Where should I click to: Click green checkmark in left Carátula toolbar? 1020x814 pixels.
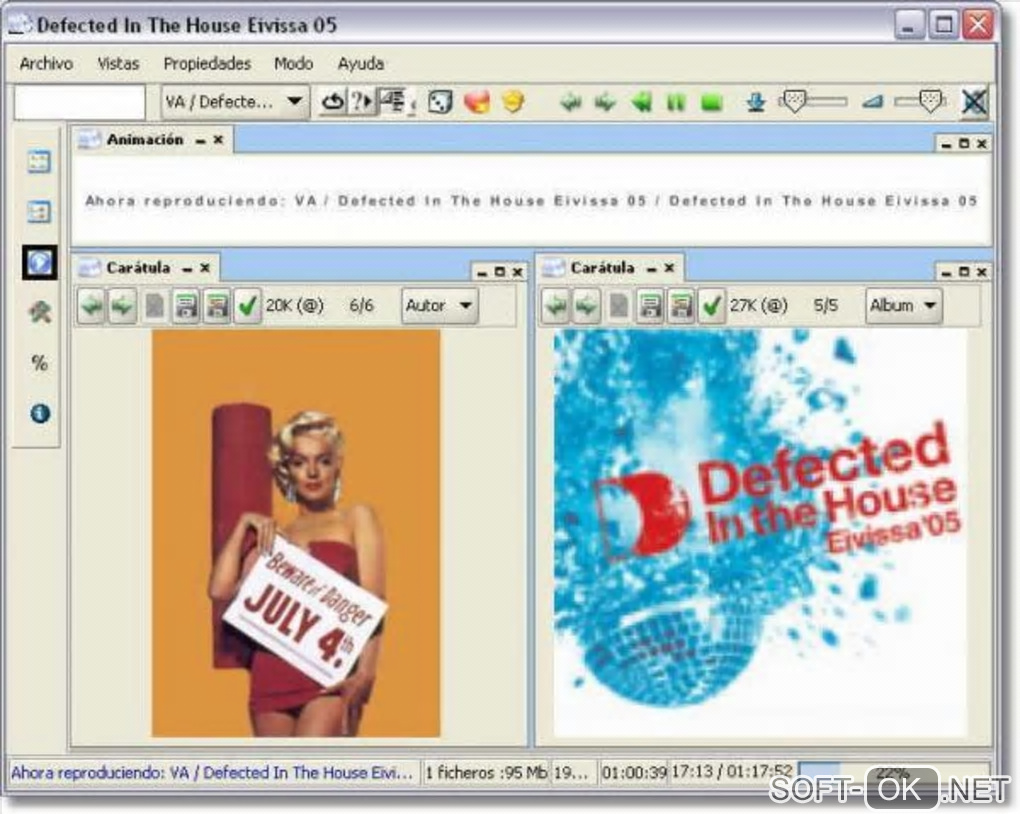248,305
